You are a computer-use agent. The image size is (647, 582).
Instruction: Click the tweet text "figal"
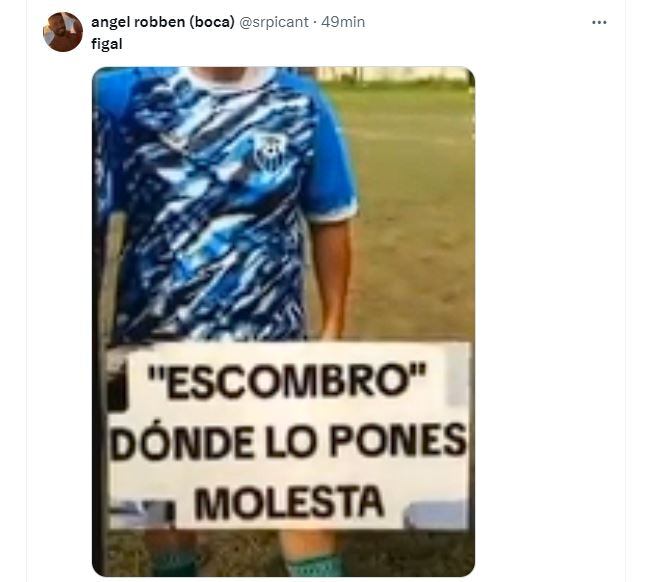tap(106, 43)
